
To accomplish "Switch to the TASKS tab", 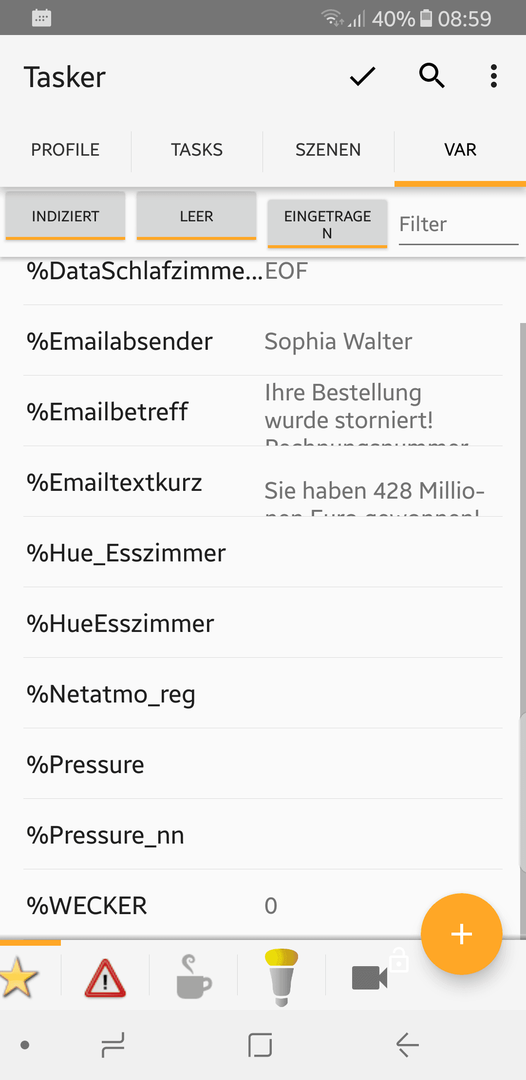I will (x=197, y=150).
